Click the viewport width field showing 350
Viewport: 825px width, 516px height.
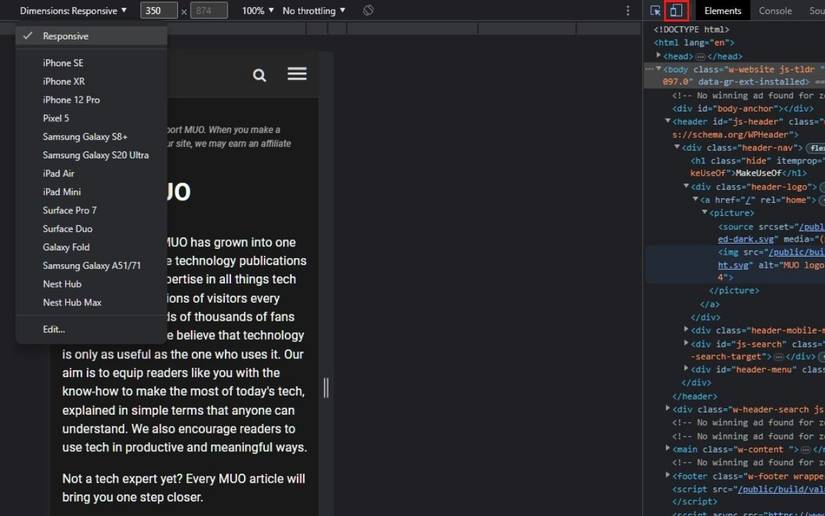point(158,11)
